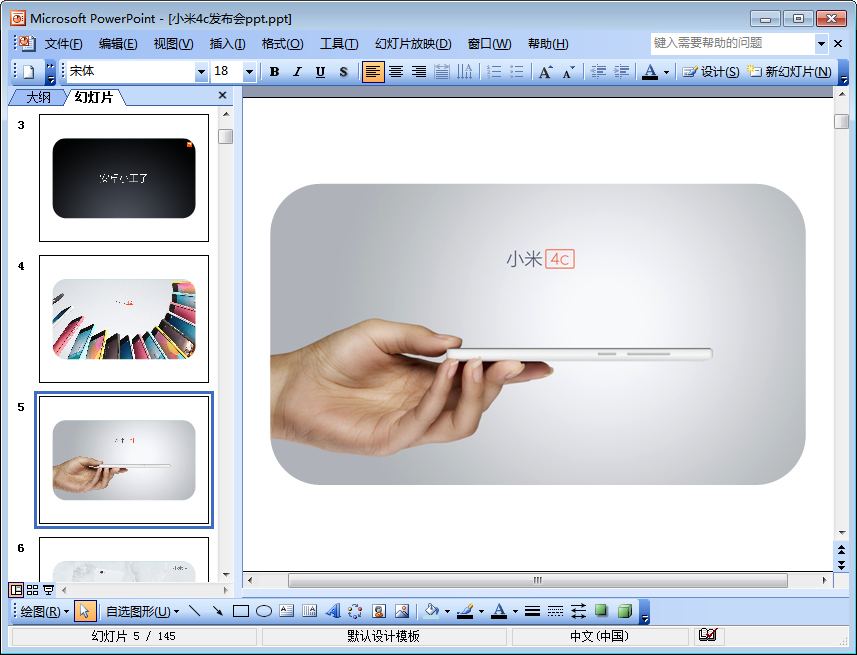Image resolution: width=857 pixels, height=655 pixels.
Task: Apply font color from formatting toolbar
Action: click(650, 72)
